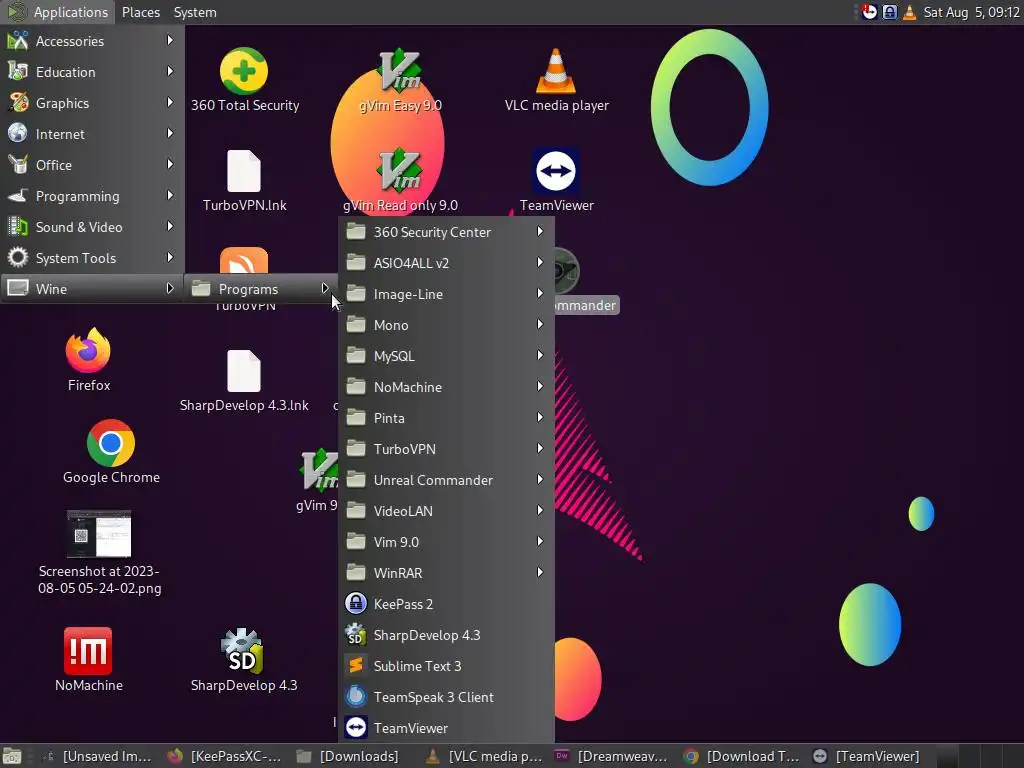Viewport: 1024px width, 768px height.
Task: Open the Places menu
Action: click(x=140, y=12)
